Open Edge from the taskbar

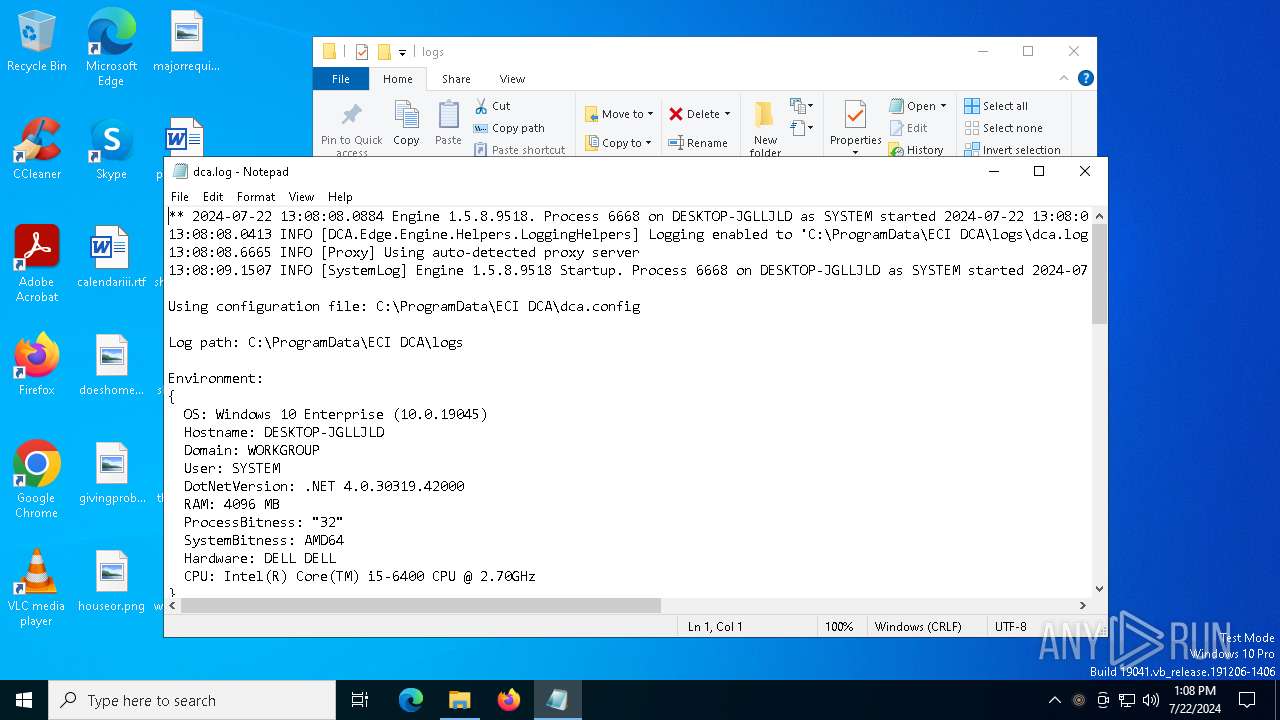pos(411,700)
